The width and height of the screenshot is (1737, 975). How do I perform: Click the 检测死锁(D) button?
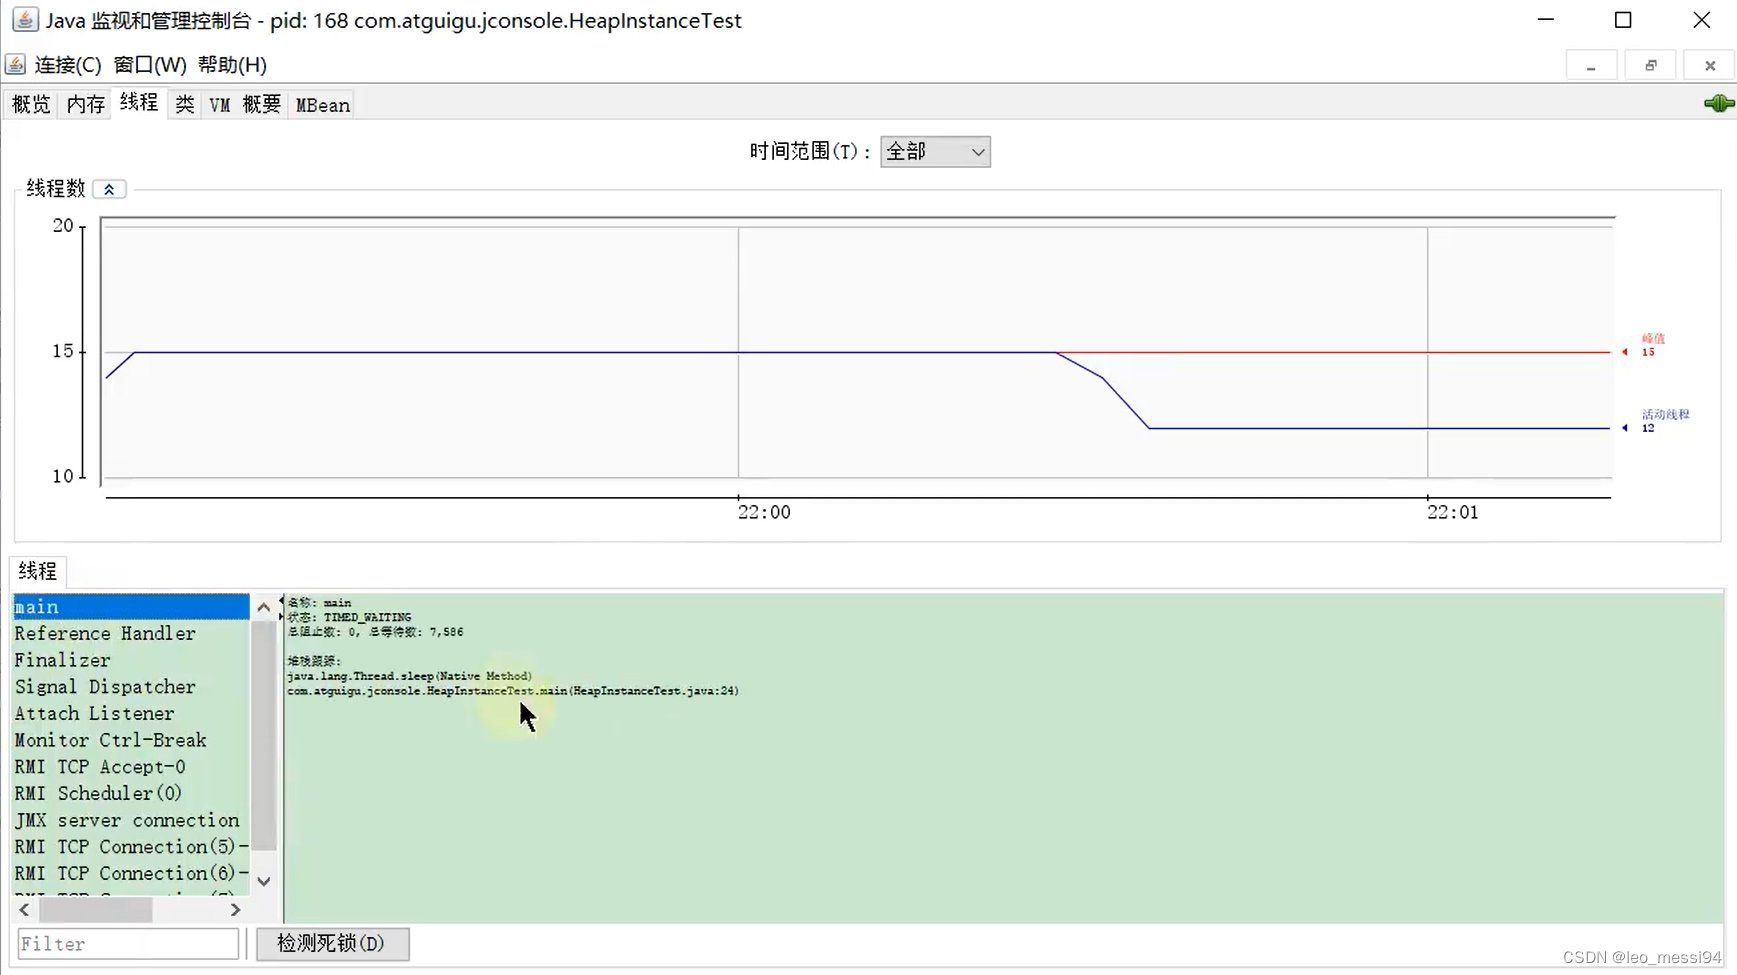(332, 944)
